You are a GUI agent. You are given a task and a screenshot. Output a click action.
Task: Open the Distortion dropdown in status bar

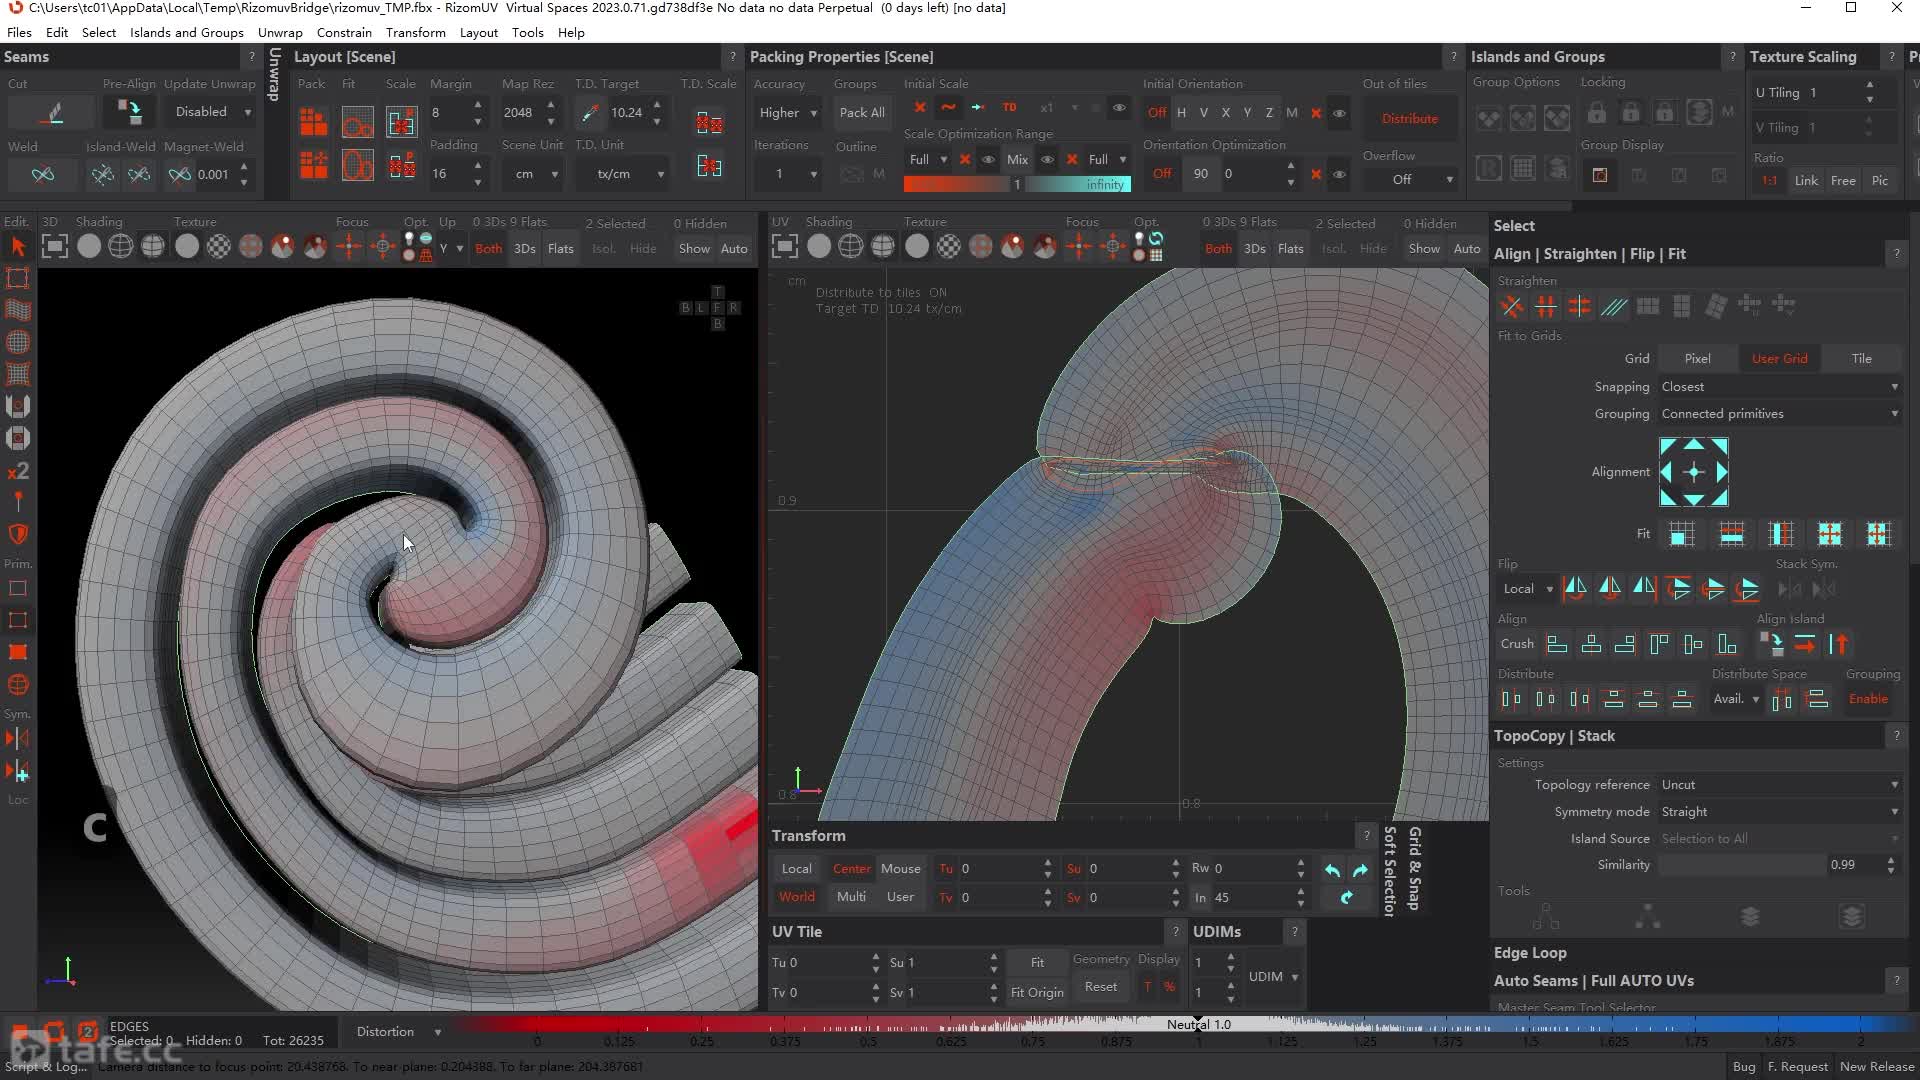pyautogui.click(x=398, y=1032)
